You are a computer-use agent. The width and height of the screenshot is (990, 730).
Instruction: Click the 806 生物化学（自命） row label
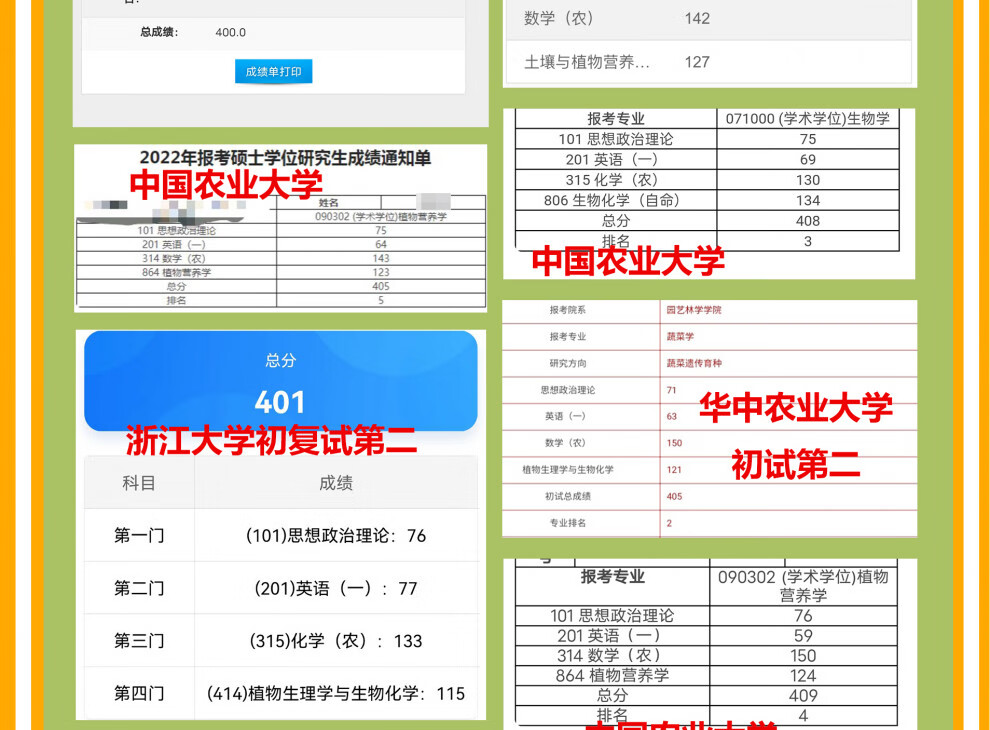tap(611, 200)
